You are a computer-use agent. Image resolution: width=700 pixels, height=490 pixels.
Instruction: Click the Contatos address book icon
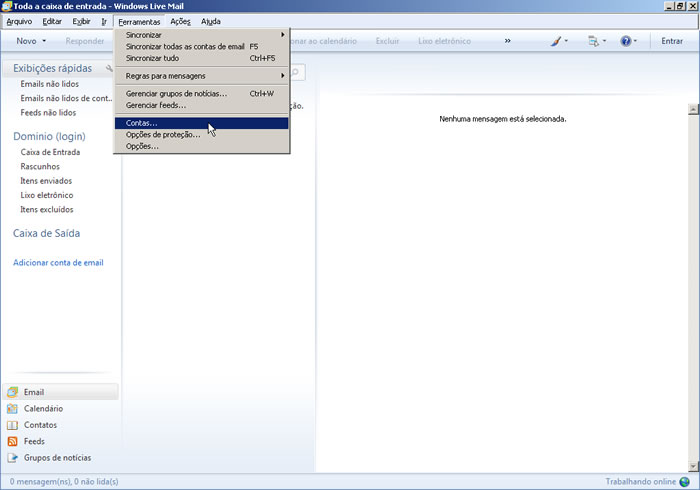[12, 425]
